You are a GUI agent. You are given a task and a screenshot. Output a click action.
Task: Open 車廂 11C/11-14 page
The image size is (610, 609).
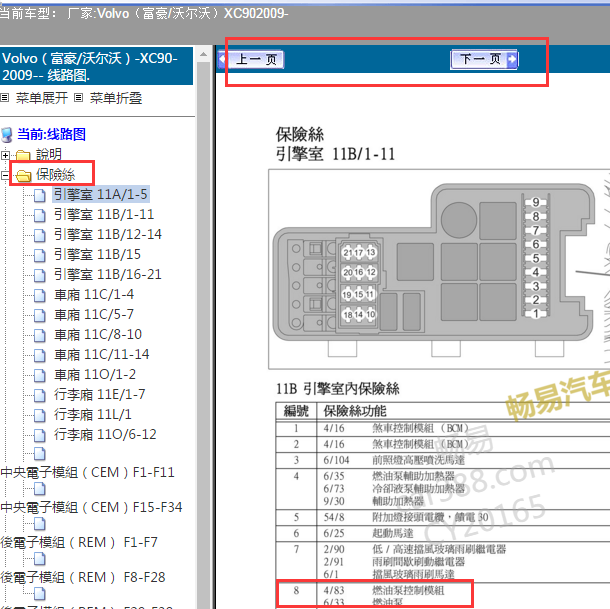(102, 354)
